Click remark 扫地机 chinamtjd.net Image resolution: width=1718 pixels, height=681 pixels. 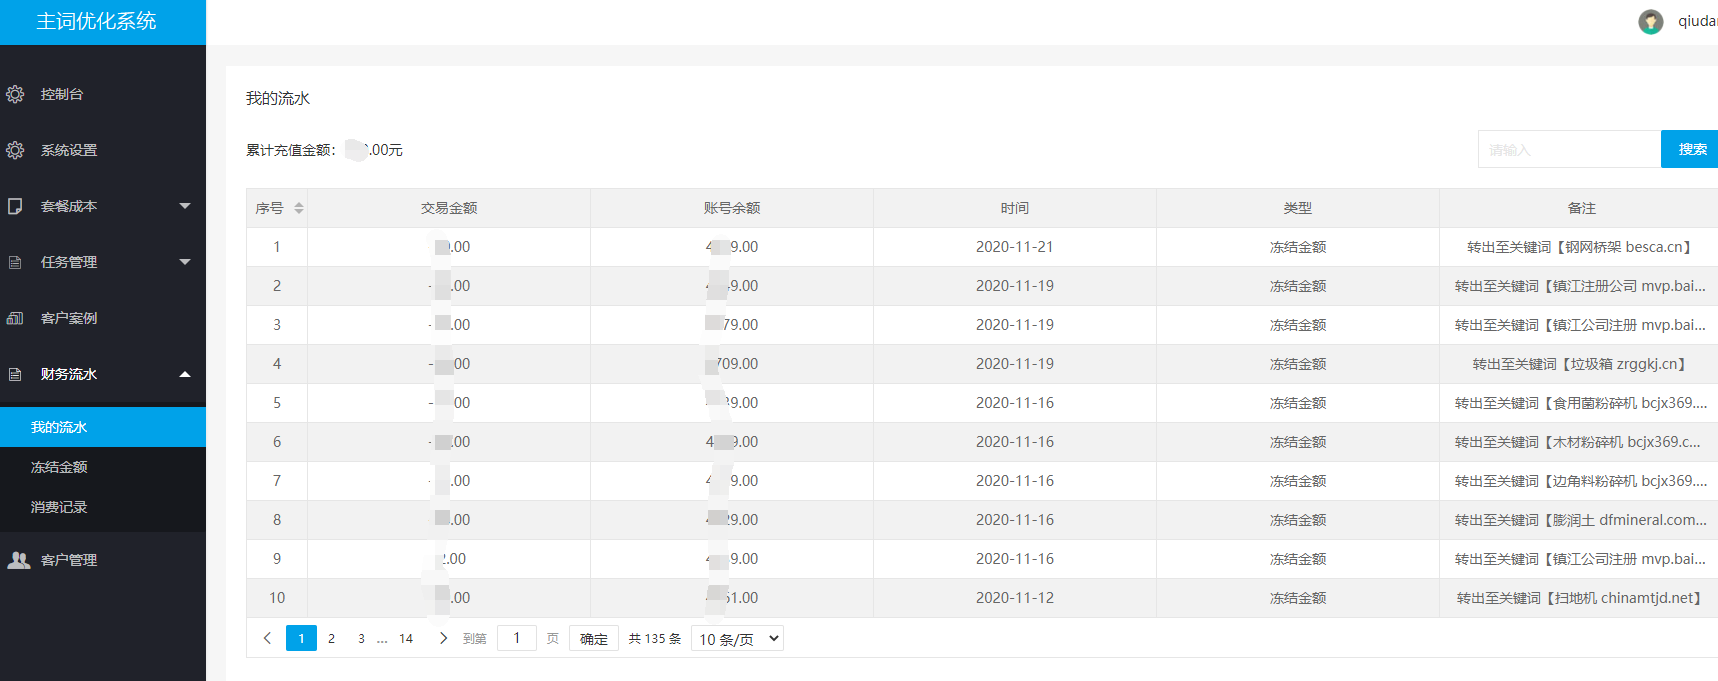click(x=1579, y=598)
